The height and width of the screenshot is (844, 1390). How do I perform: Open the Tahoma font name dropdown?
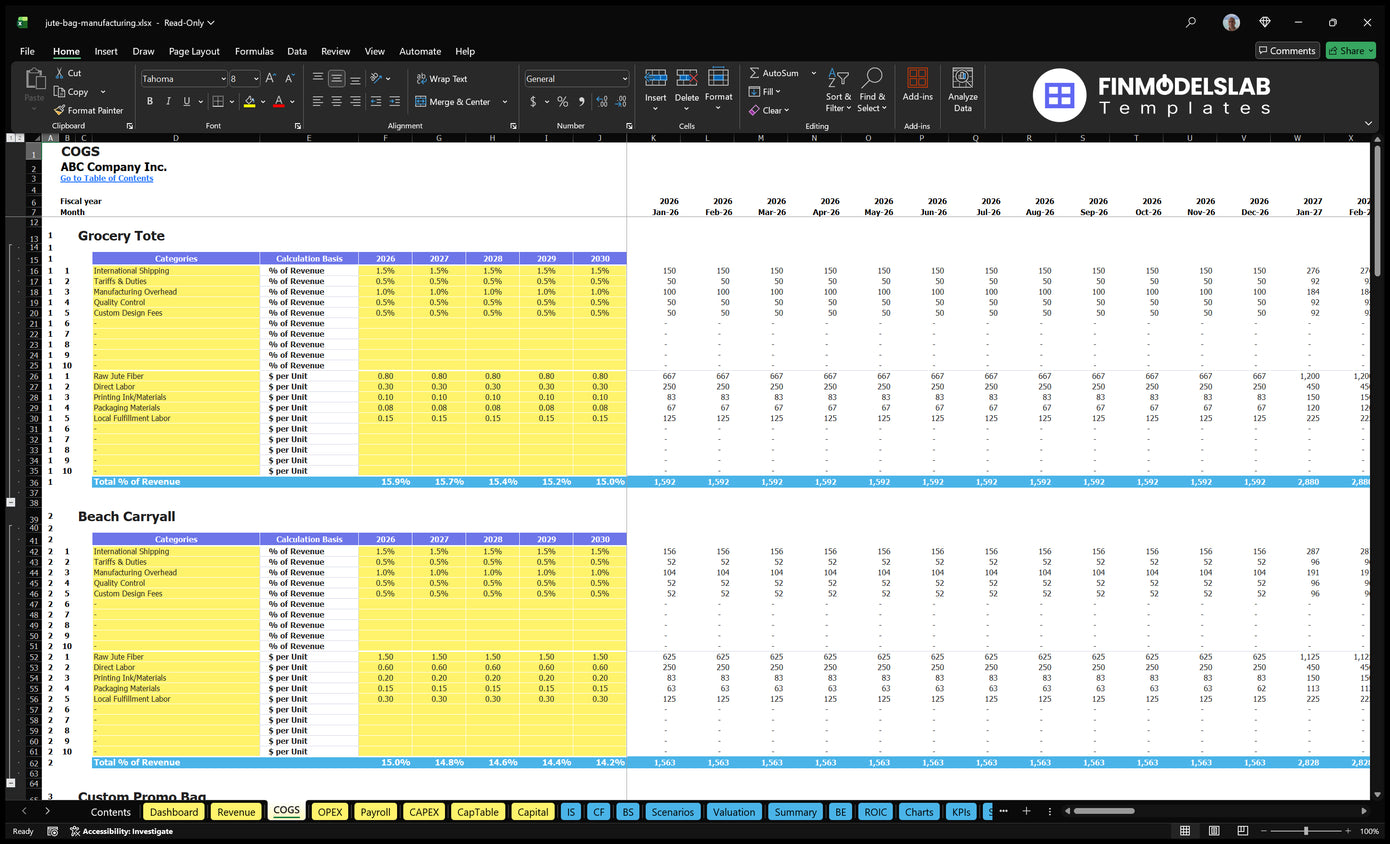point(222,79)
